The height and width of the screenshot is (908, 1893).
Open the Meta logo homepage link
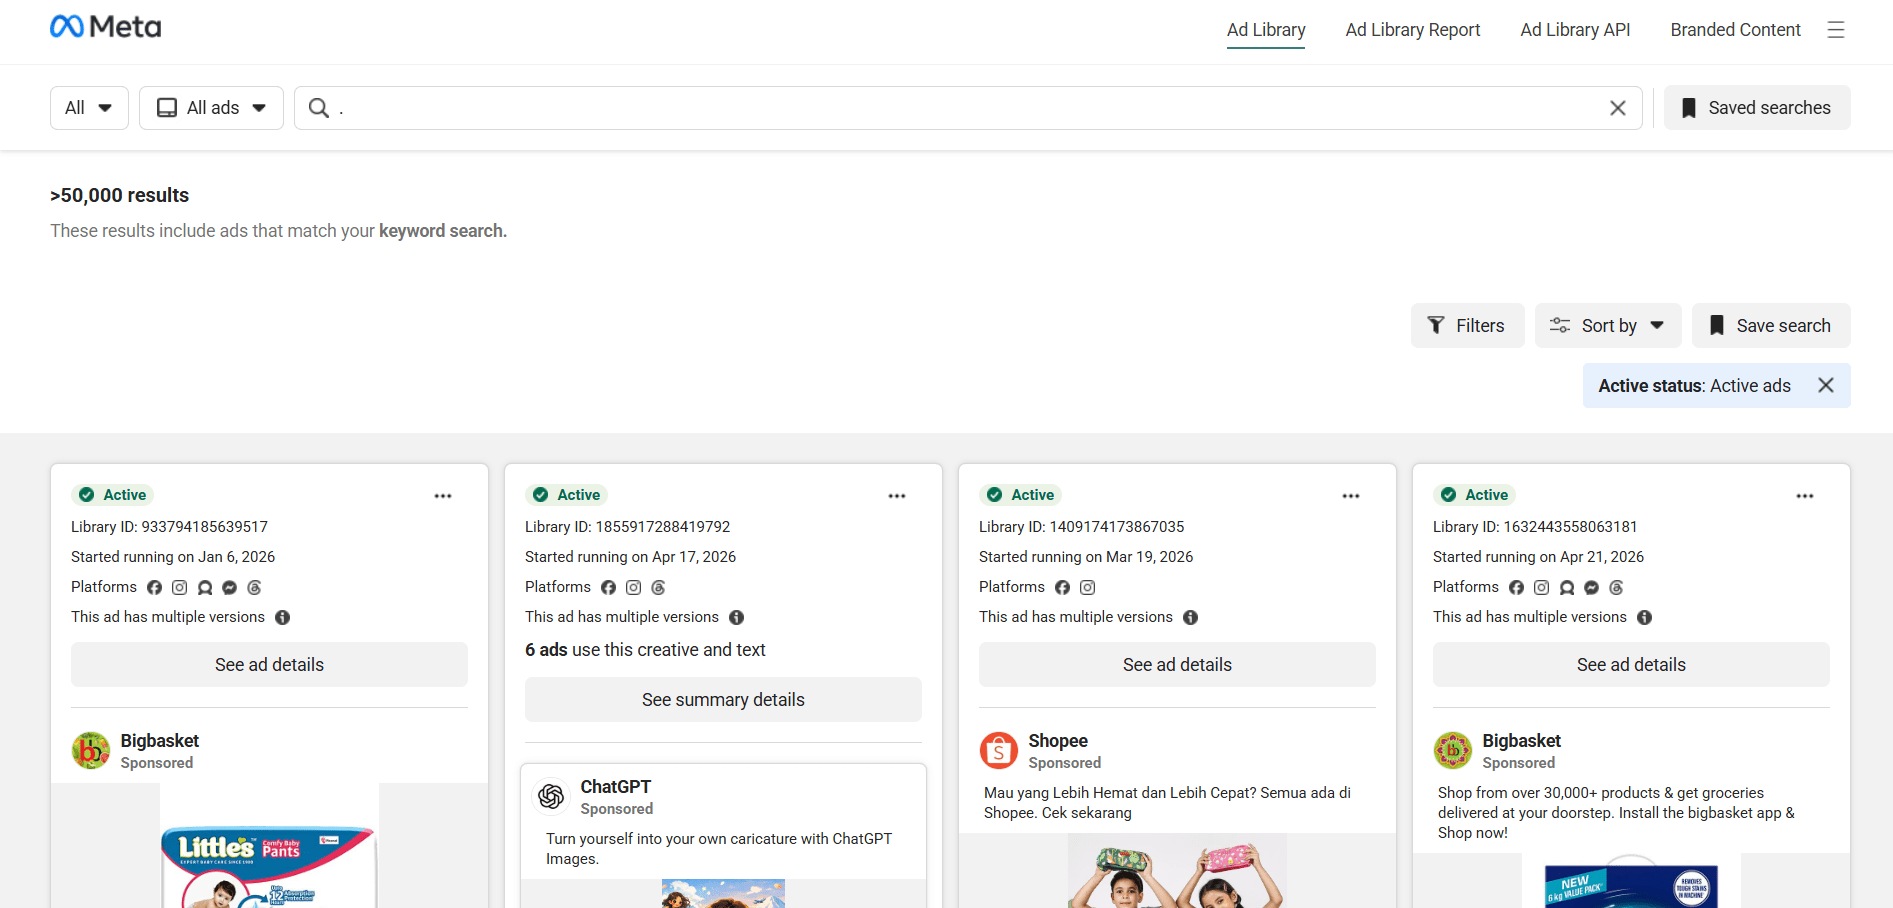105,27
